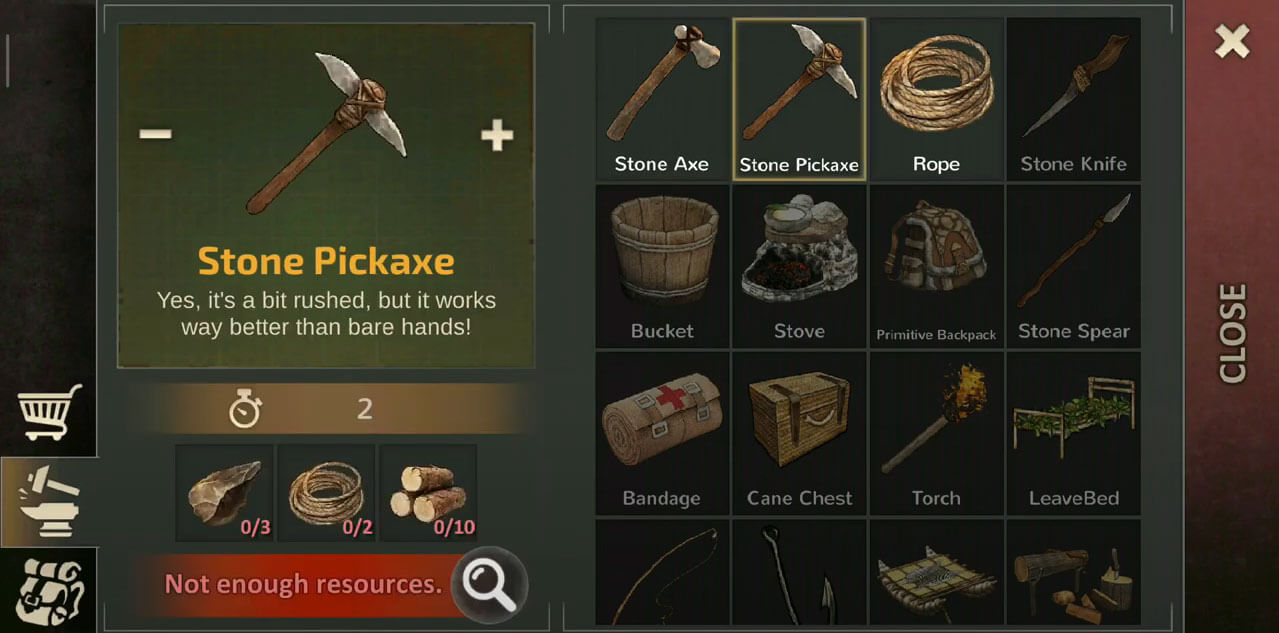The width and height of the screenshot is (1279, 633).
Task: Select the Primitive Backpack item
Action: 936,266
